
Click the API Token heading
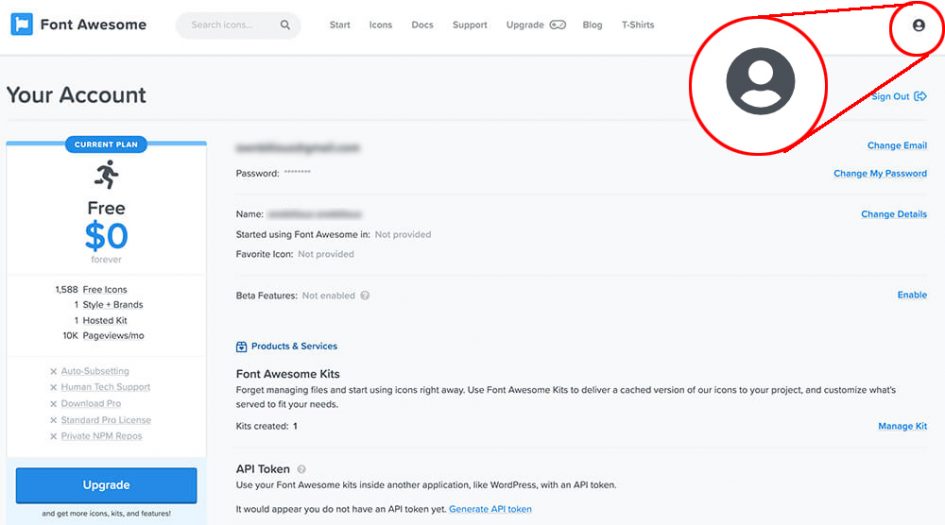tap(263, 469)
